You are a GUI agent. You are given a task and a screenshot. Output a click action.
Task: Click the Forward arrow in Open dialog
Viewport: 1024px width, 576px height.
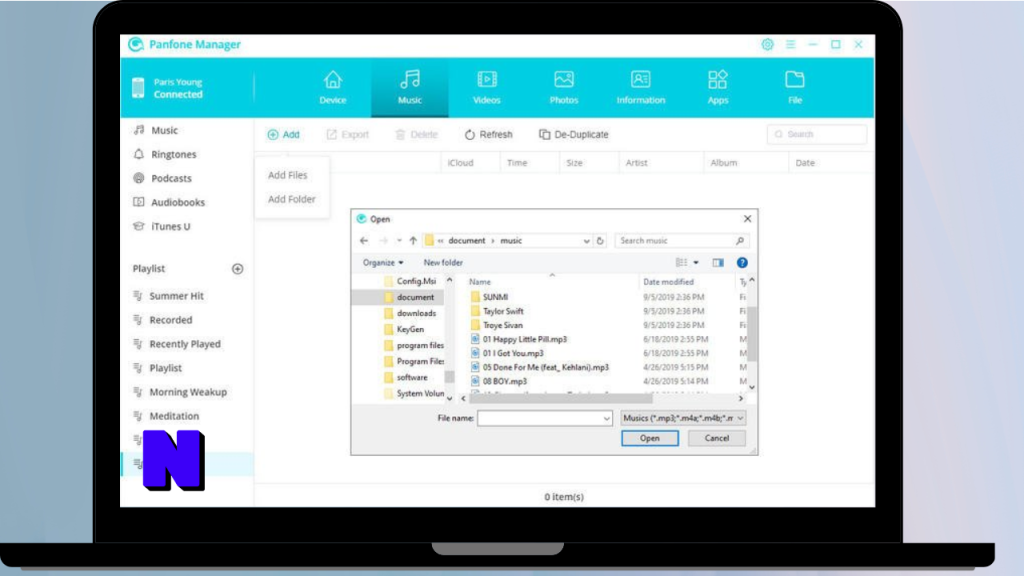click(383, 241)
